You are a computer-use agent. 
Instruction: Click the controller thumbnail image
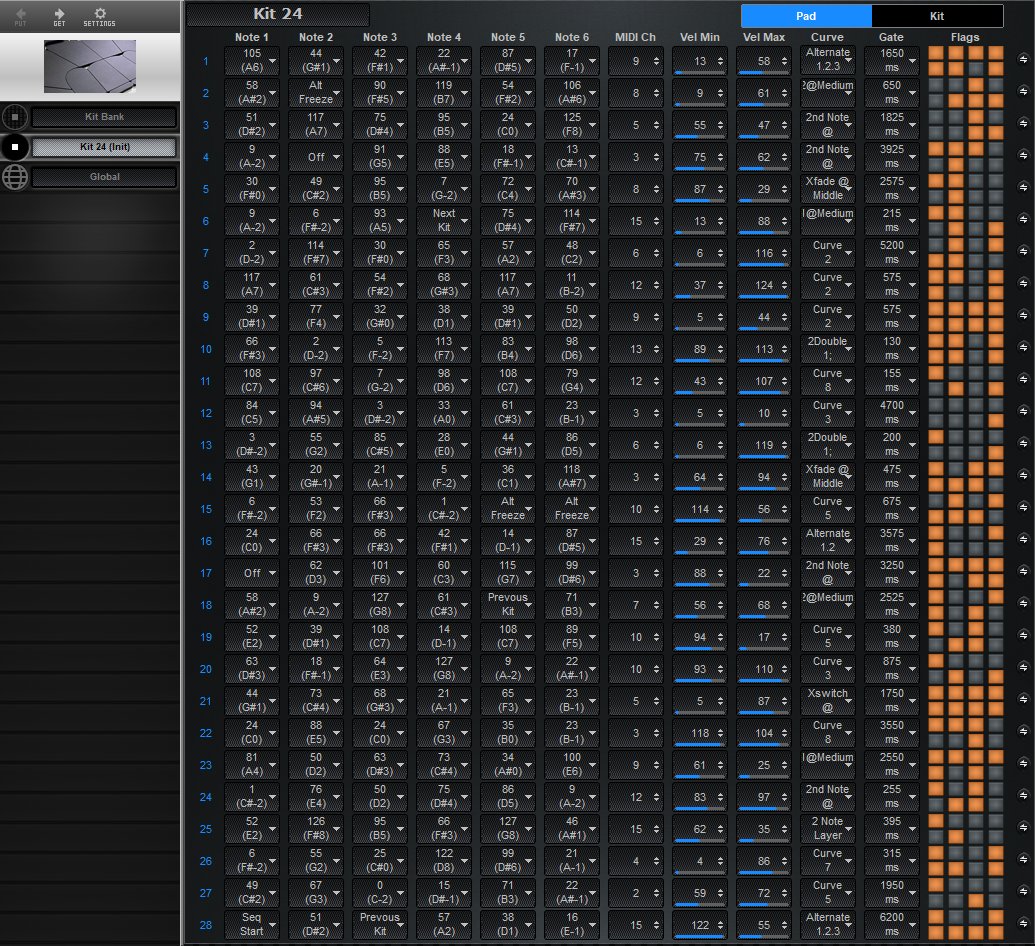[90, 66]
